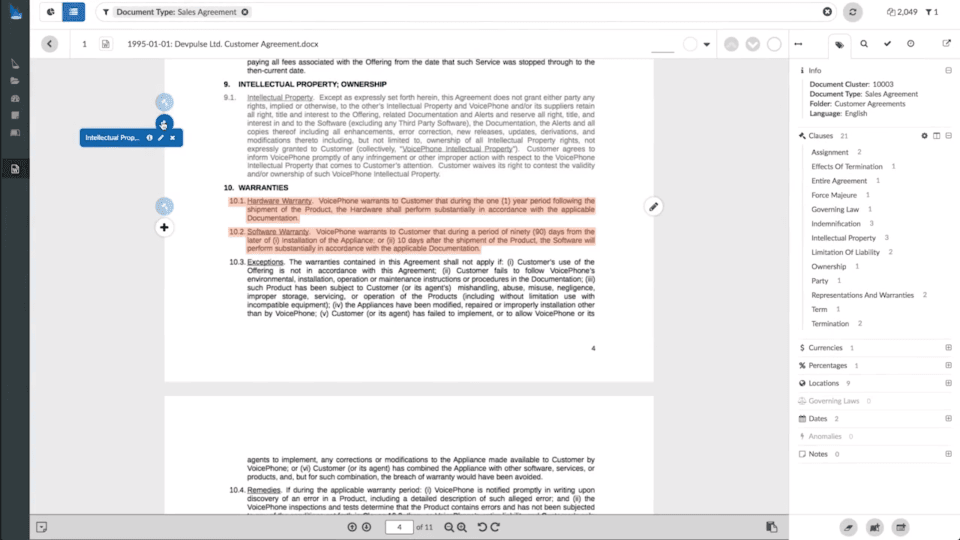Open the search tab in right panel
This screenshot has height=540, width=960.
pyautogui.click(x=864, y=44)
